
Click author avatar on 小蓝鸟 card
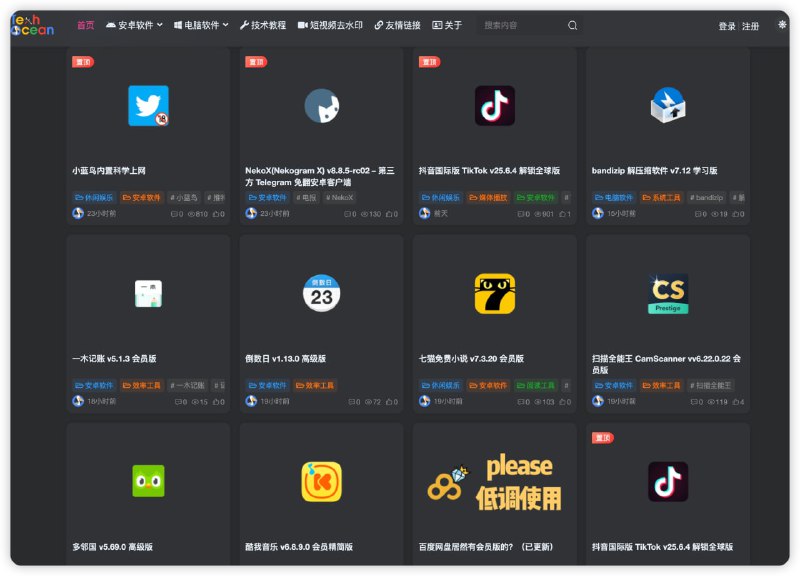pyautogui.click(x=78, y=213)
